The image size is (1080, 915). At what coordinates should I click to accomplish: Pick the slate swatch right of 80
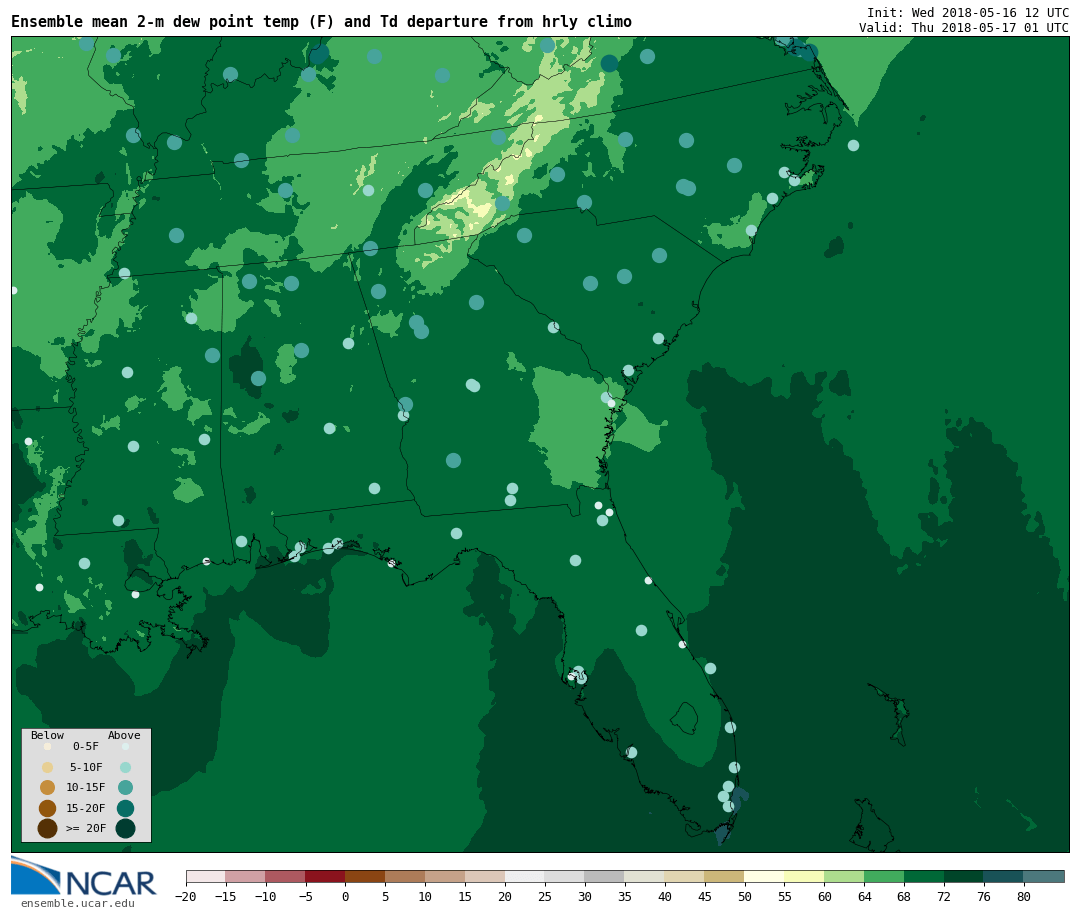point(1044,877)
